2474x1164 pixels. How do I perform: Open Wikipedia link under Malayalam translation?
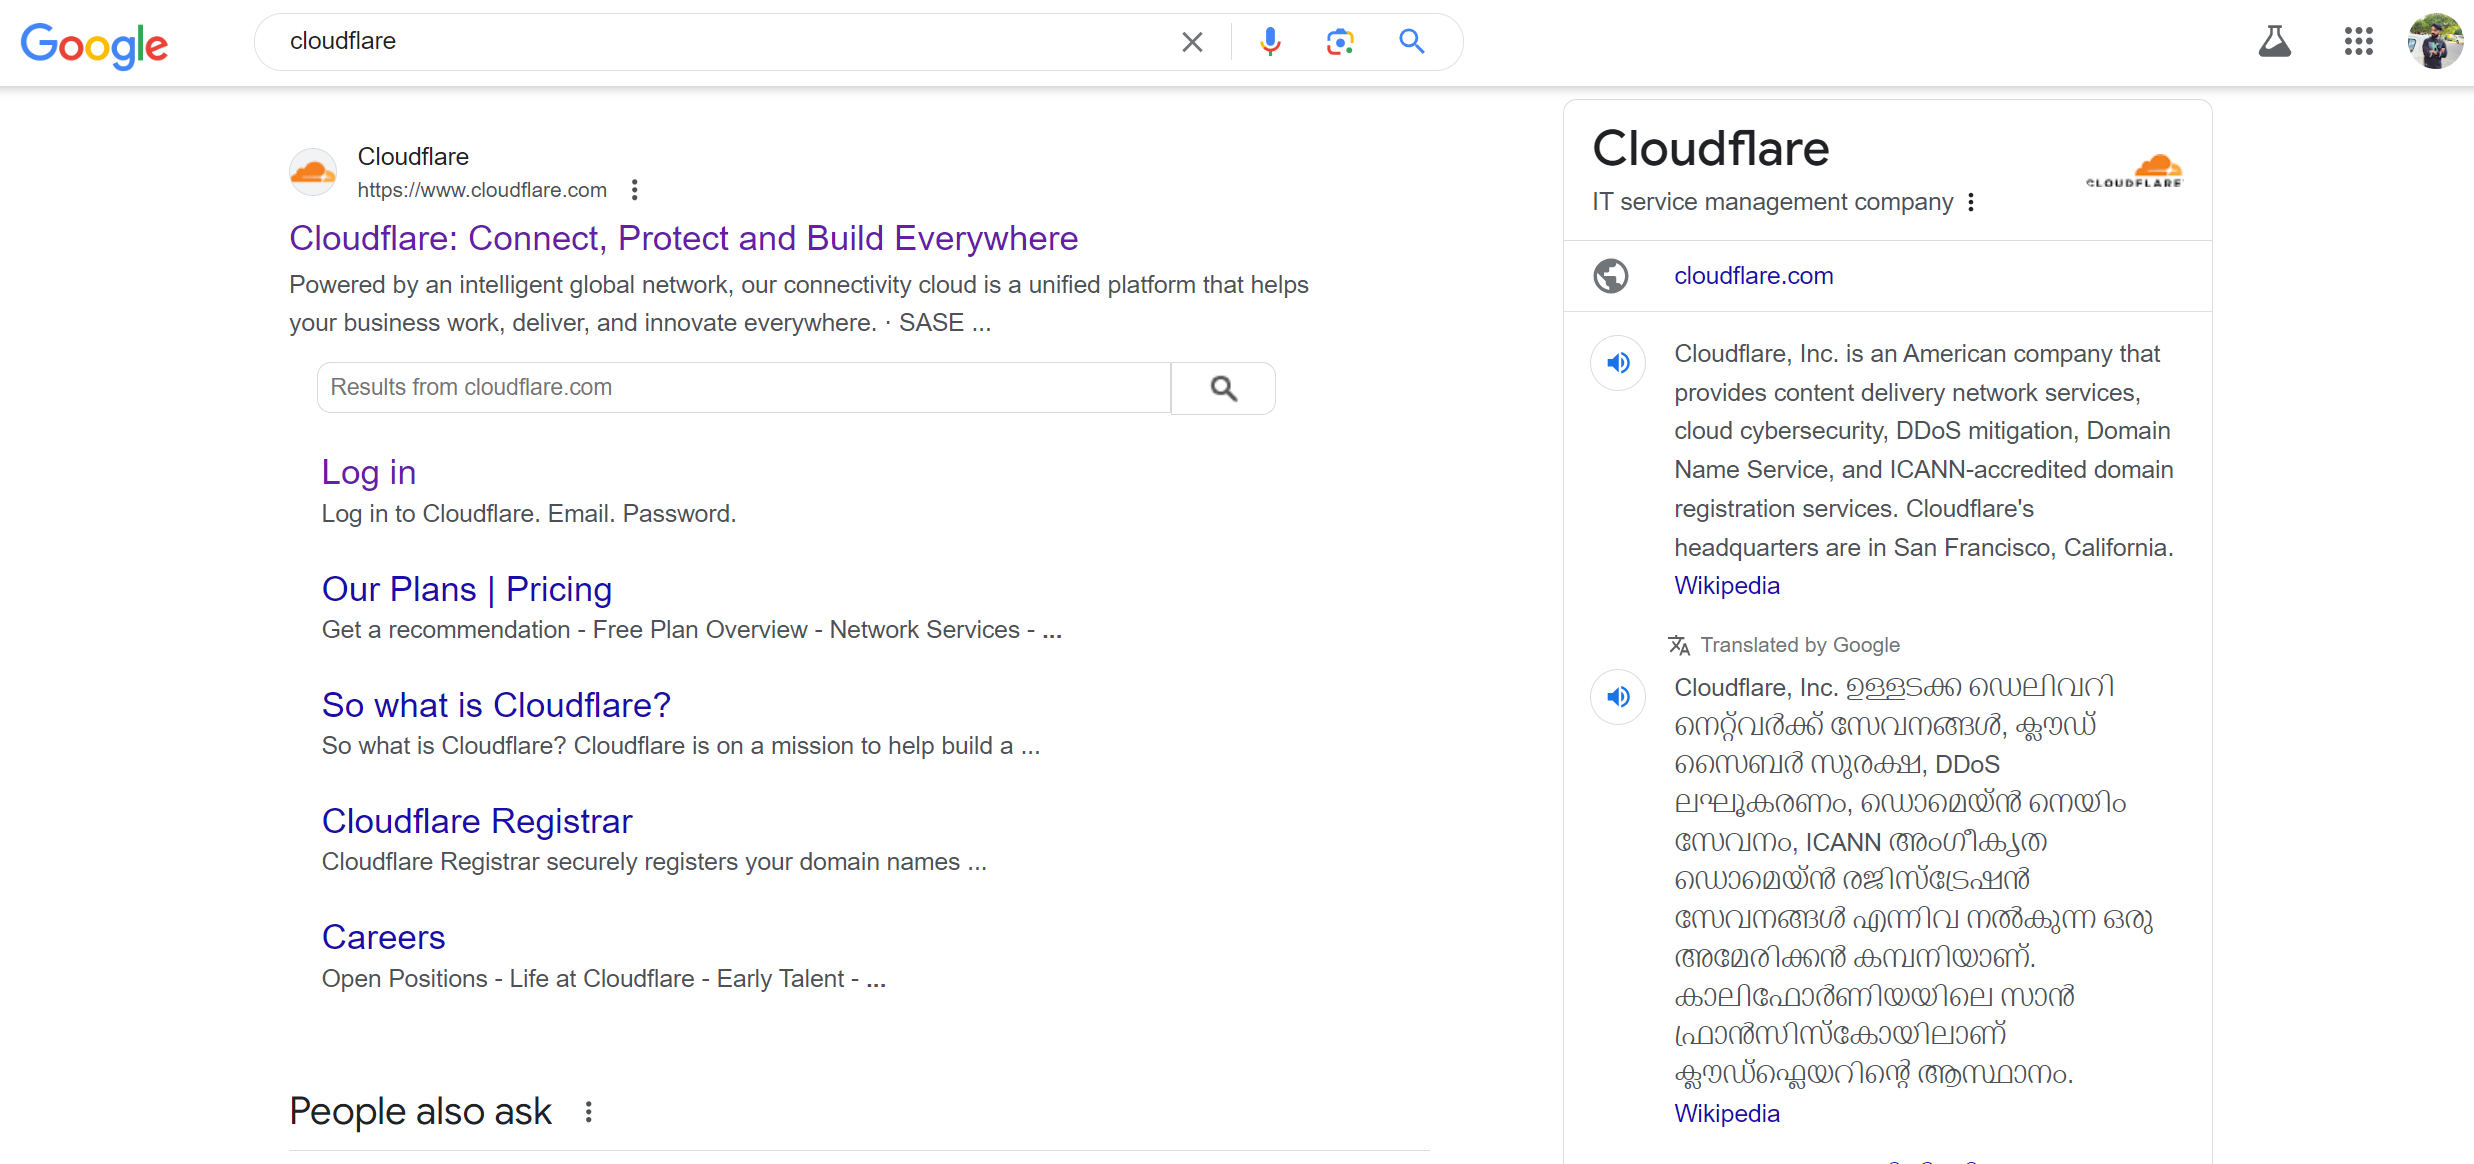click(x=1727, y=1114)
